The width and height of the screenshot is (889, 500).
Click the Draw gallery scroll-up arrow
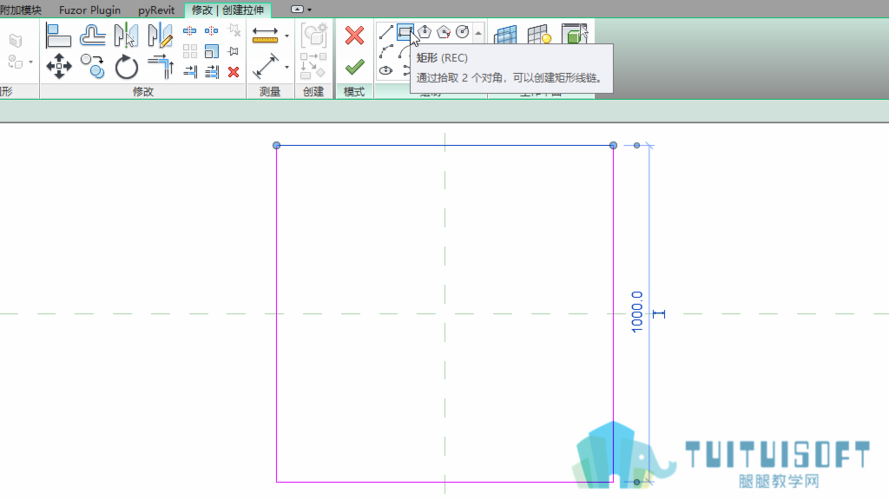click(x=479, y=33)
